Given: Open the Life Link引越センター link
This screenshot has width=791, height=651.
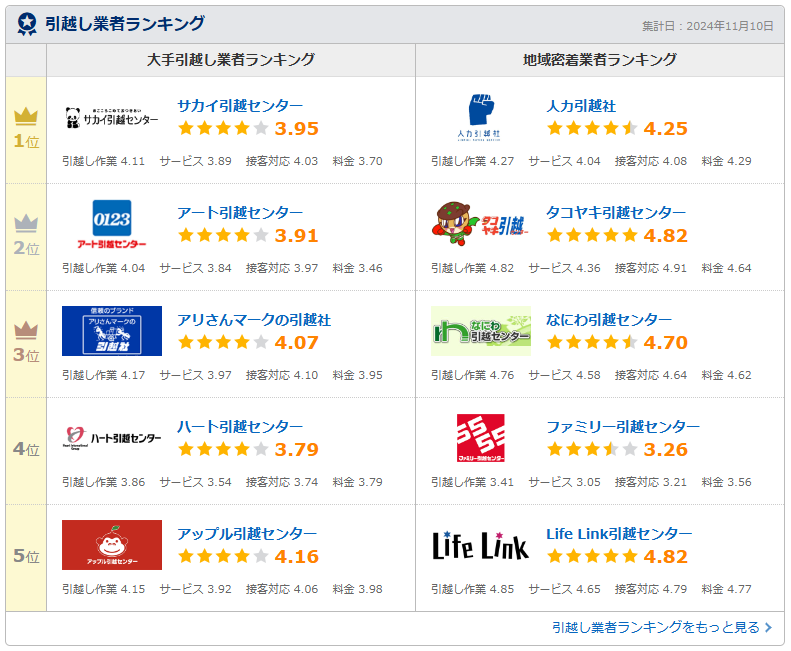Looking at the screenshot, I should [619, 534].
